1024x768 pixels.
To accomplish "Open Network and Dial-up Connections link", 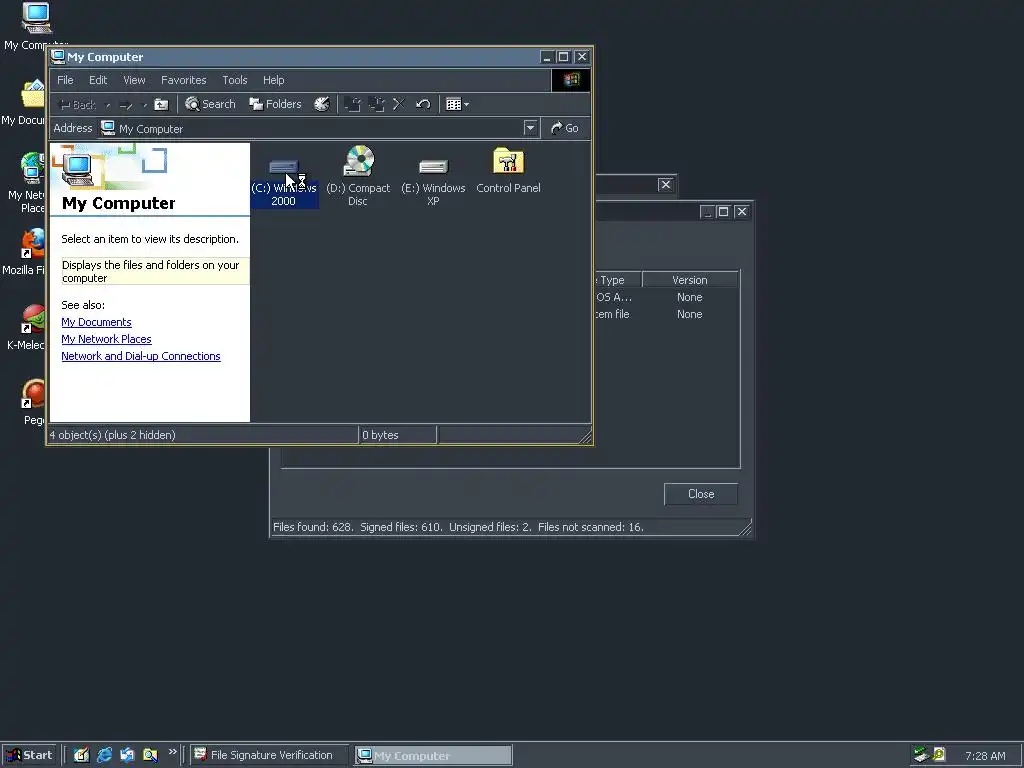I will point(141,356).
